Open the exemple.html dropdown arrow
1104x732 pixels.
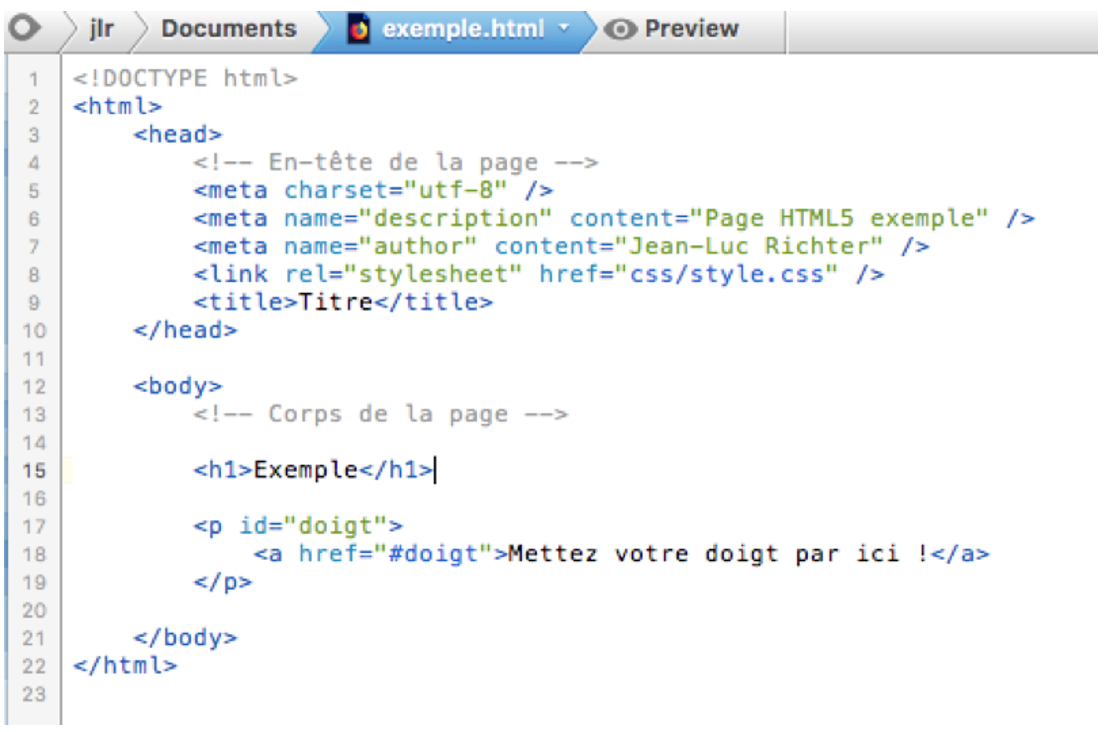click(562, 29)
